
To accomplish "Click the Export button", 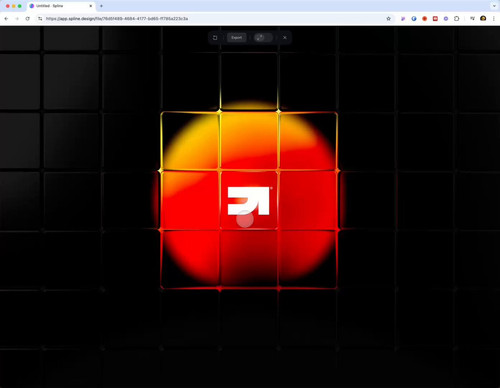I will [x=237, y=38].
